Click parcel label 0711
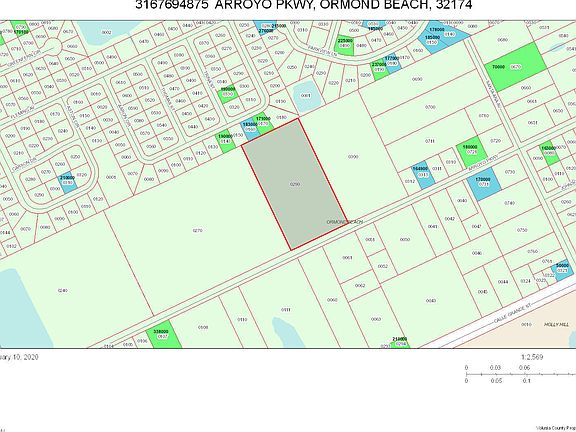Viewport: 576px width, 432px height. pyautogui.click(x=430, y=141)
